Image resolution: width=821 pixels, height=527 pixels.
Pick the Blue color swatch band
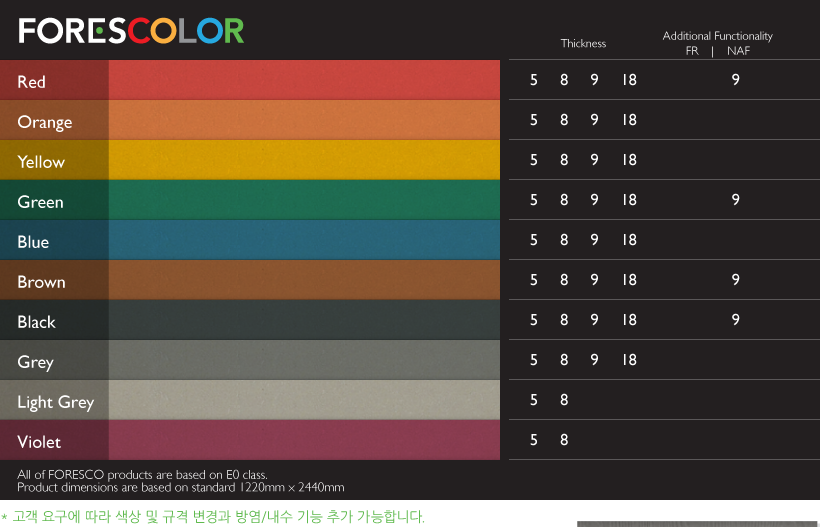(x=304, y=240)
